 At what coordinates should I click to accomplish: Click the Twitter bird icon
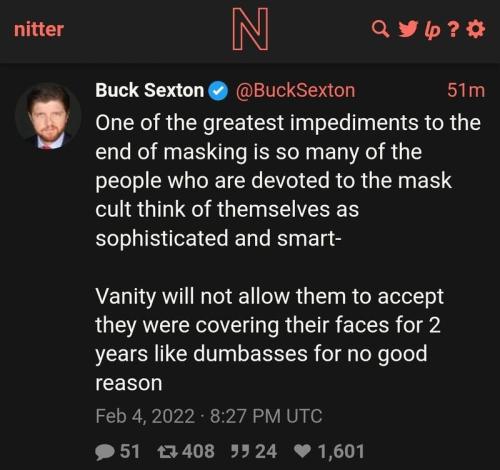pos(409,29)
